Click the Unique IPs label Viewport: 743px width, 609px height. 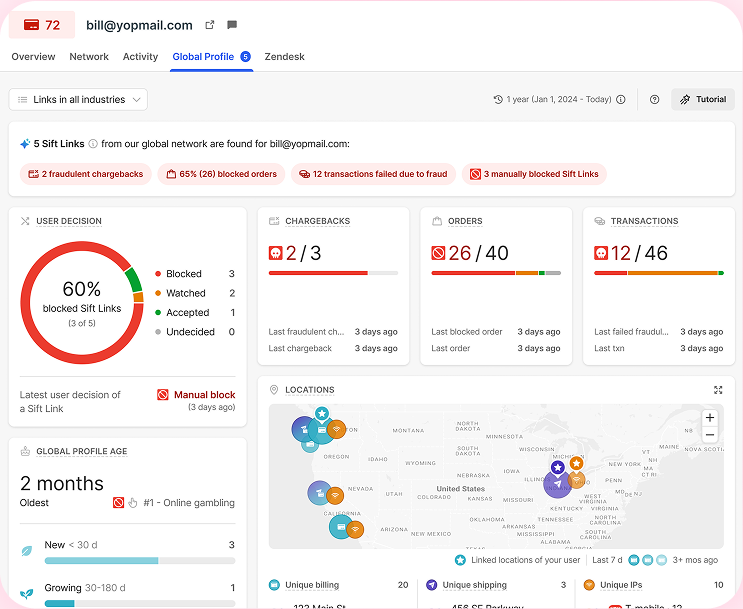[x=621, y=585]
